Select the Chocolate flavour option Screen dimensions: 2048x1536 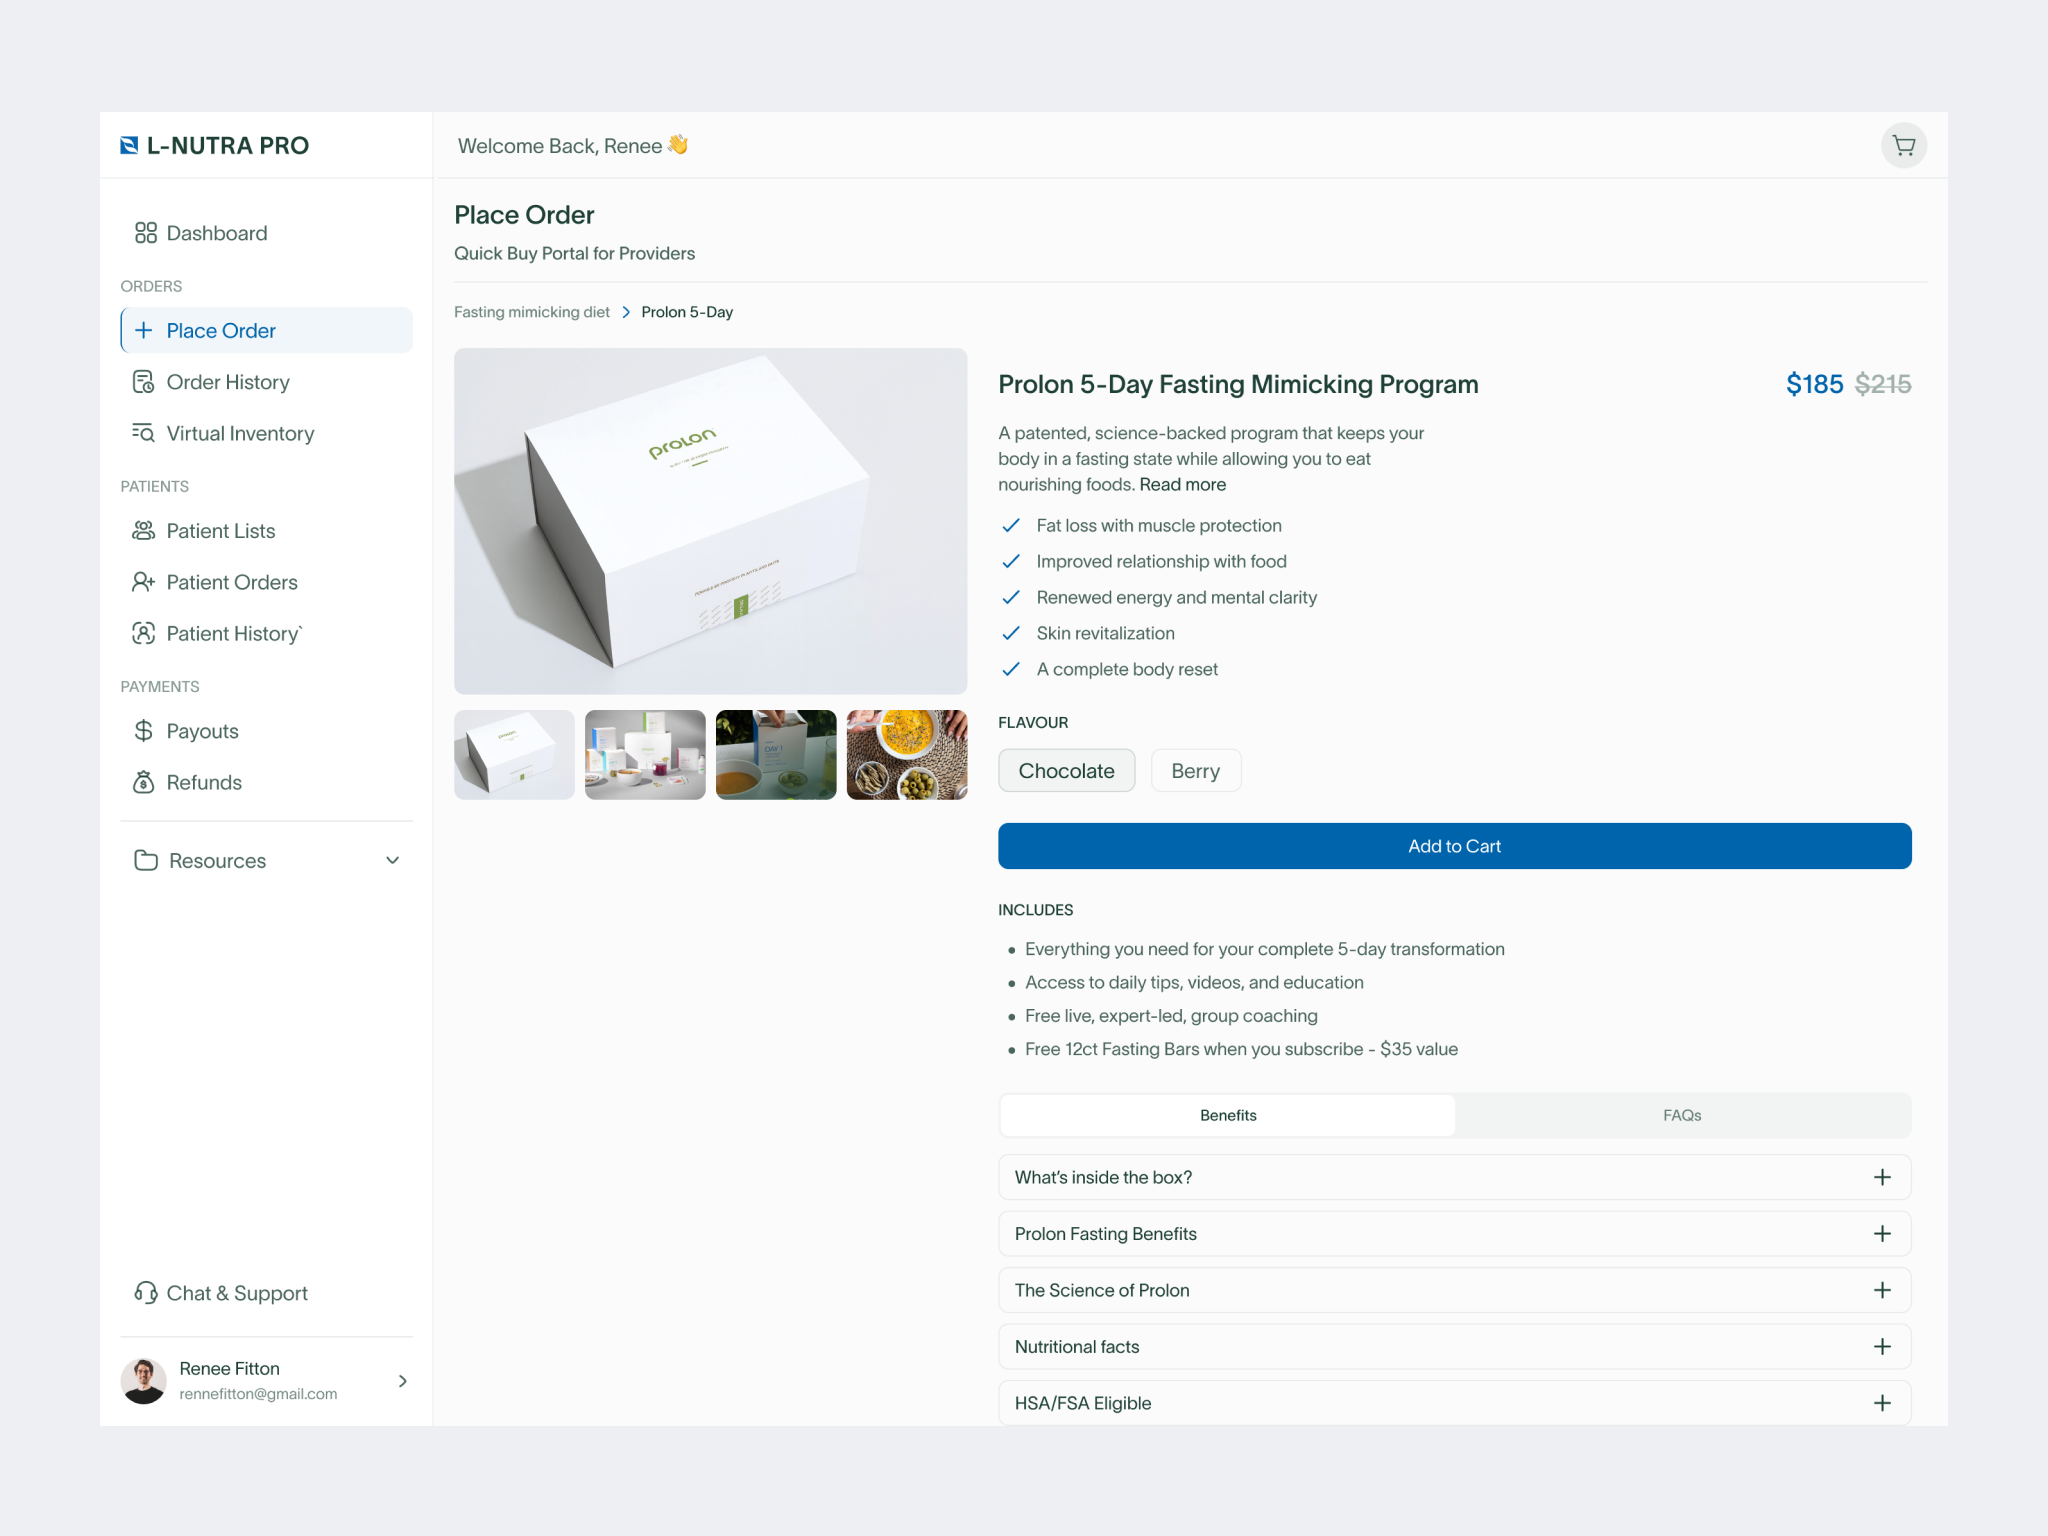(1066, 770)
